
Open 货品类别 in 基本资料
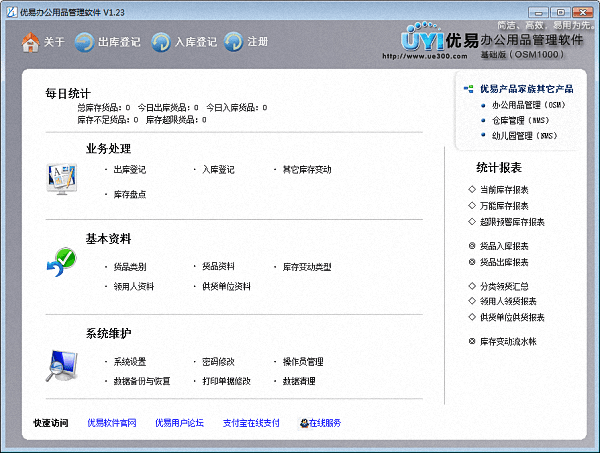[129, 267]
